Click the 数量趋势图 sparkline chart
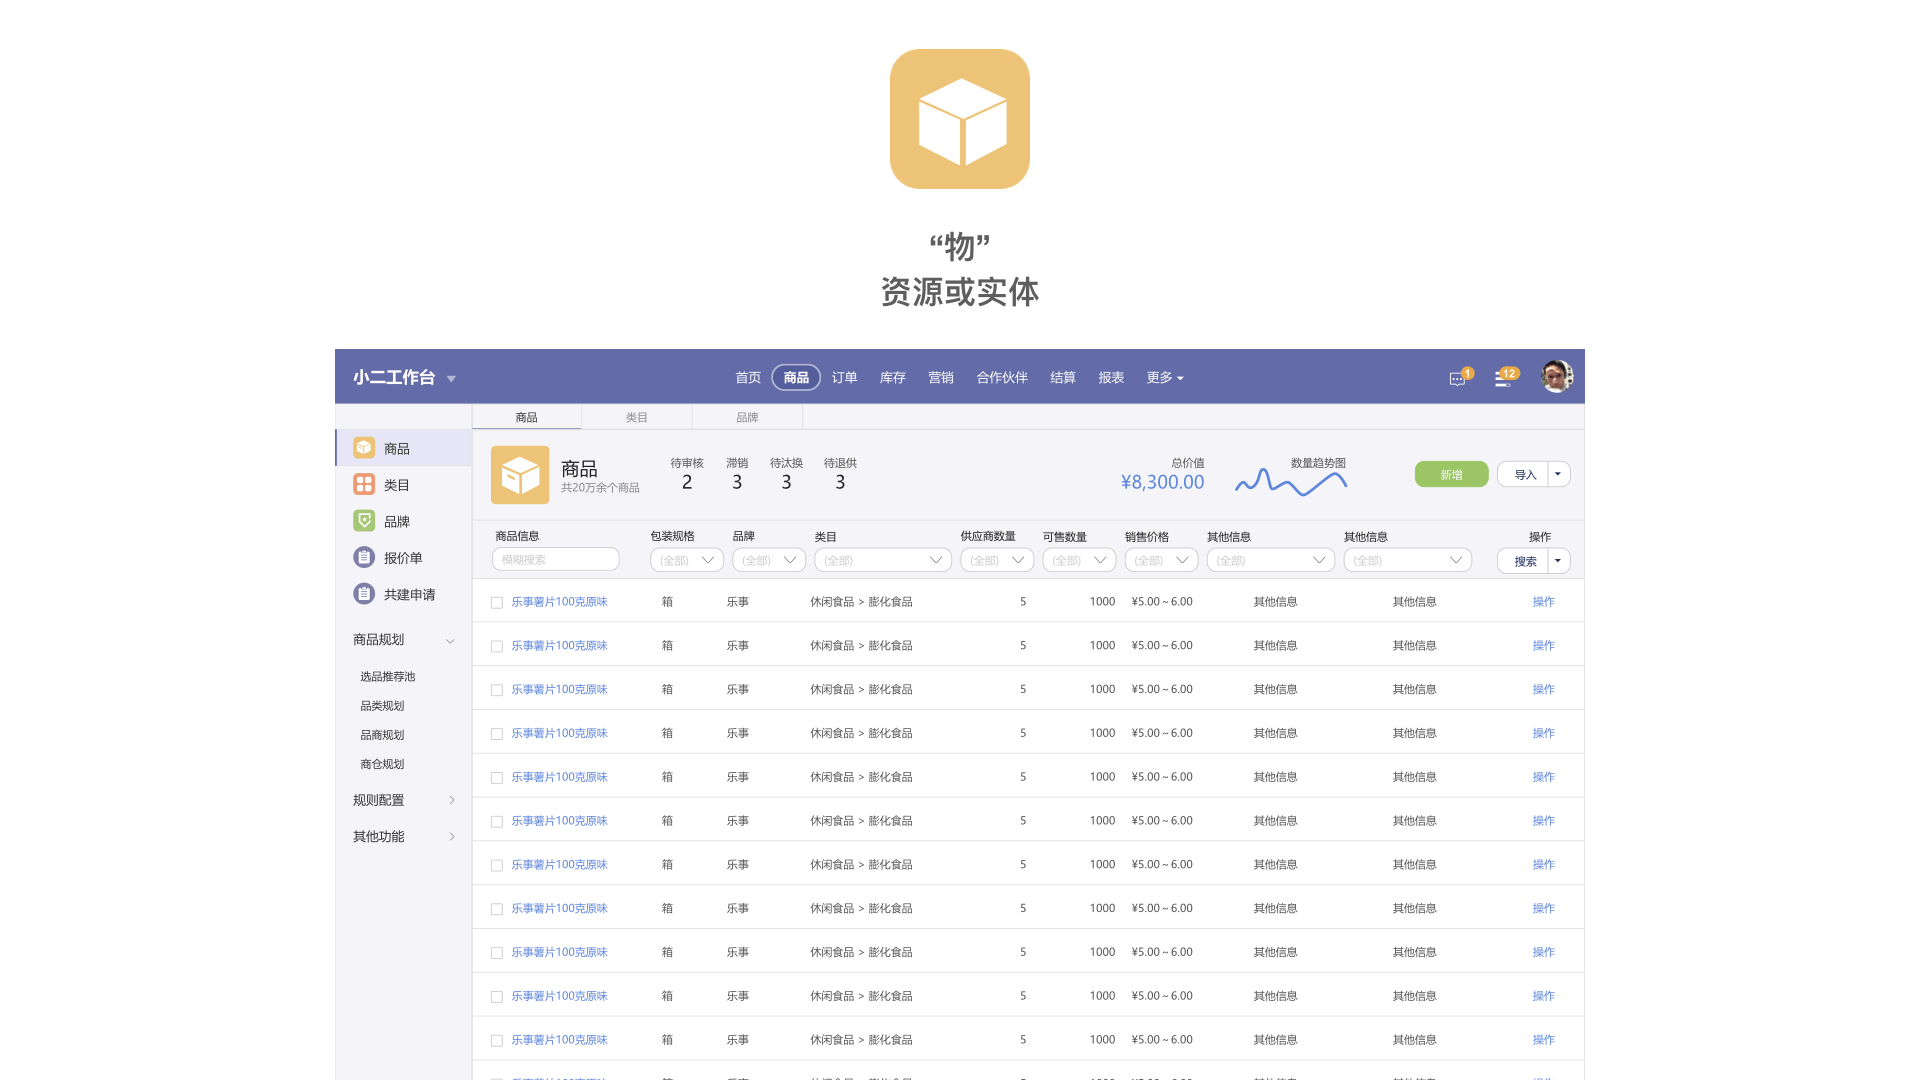Screen dimensions: 1920x1080 point(1291,483)
